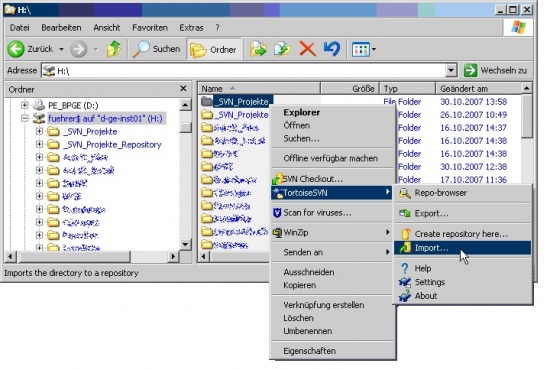The height and width of the screenshot is (370, 550).
Task: Click the red X delete icon
Action: coord(308,49)
